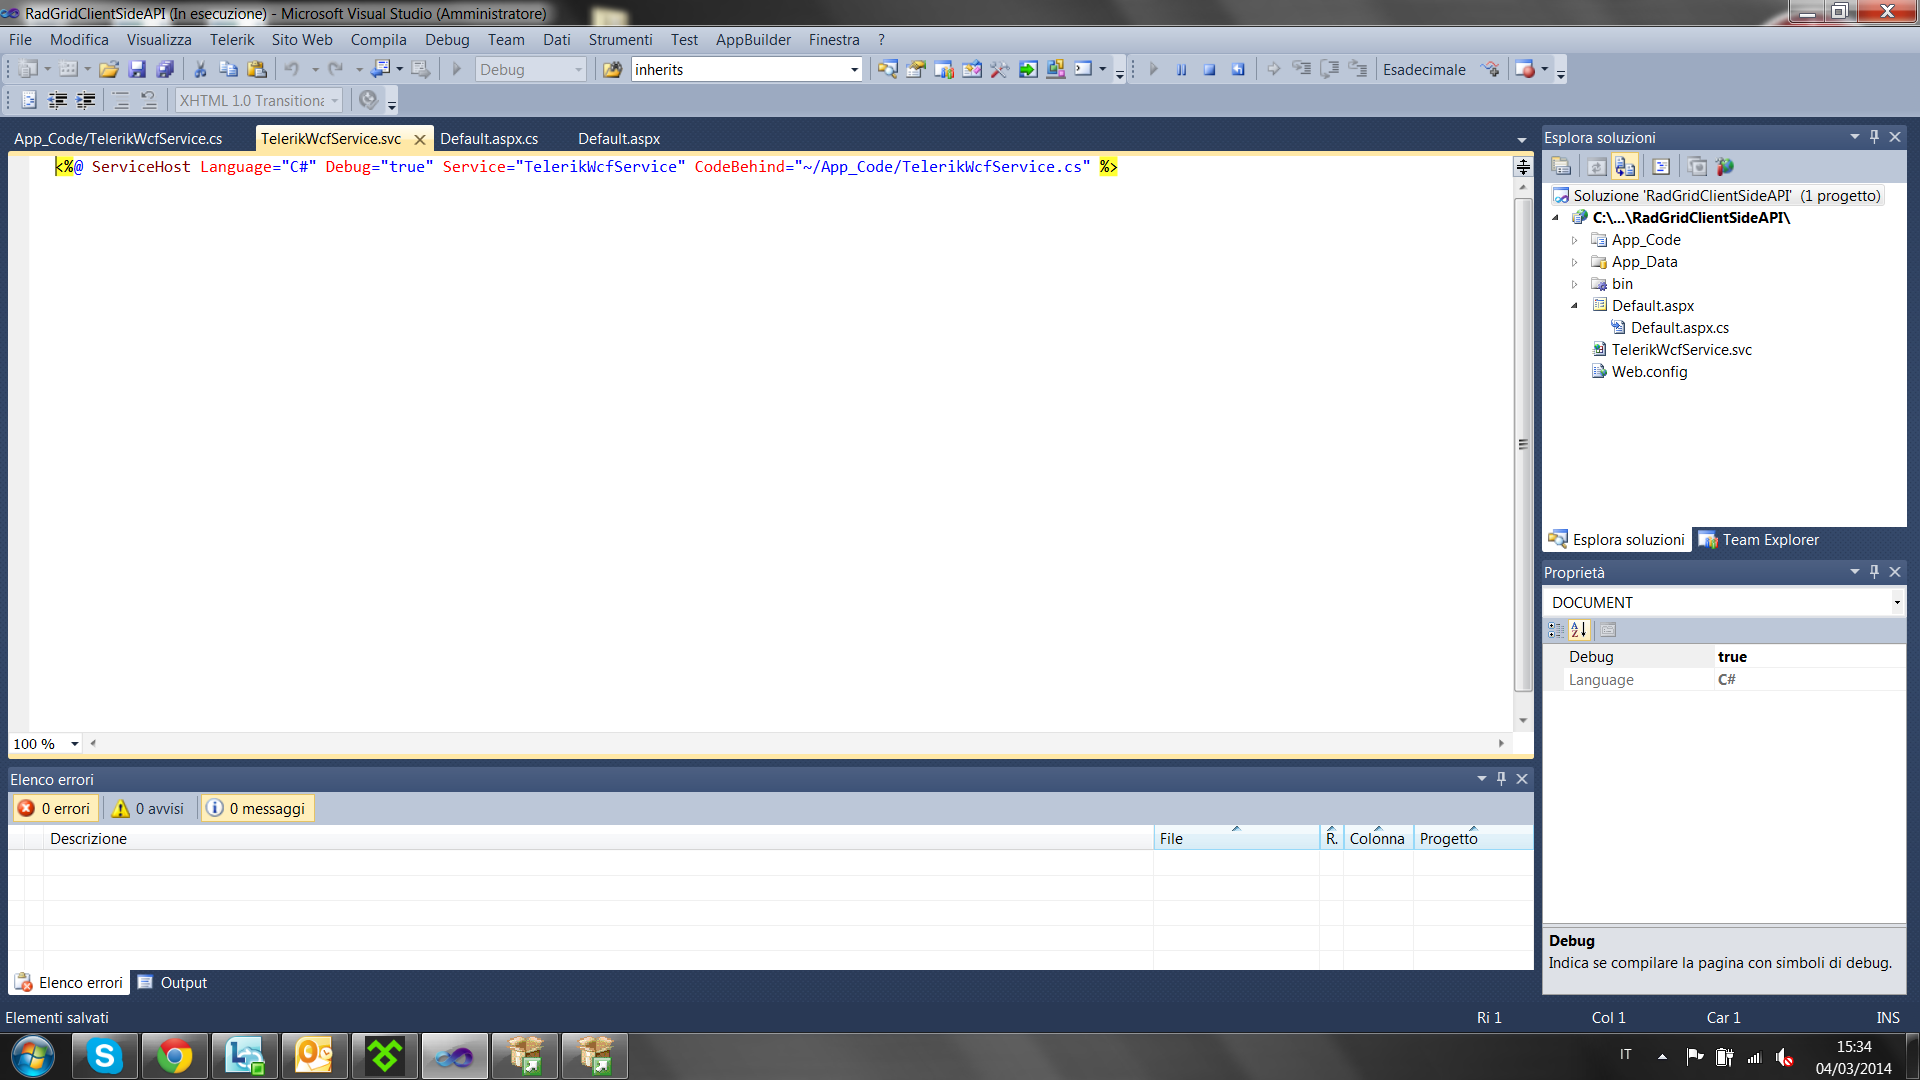The image size is (1920, 1080).
Task: Switch to Default.aspx.cs editor tab
Action: click(x=489, y=139)
